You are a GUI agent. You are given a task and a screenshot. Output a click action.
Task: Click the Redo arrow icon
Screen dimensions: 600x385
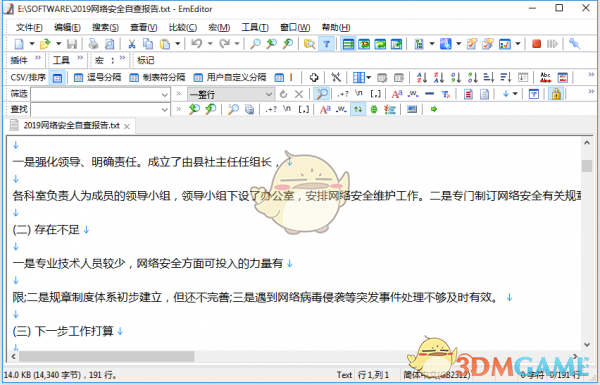[224, 44]
